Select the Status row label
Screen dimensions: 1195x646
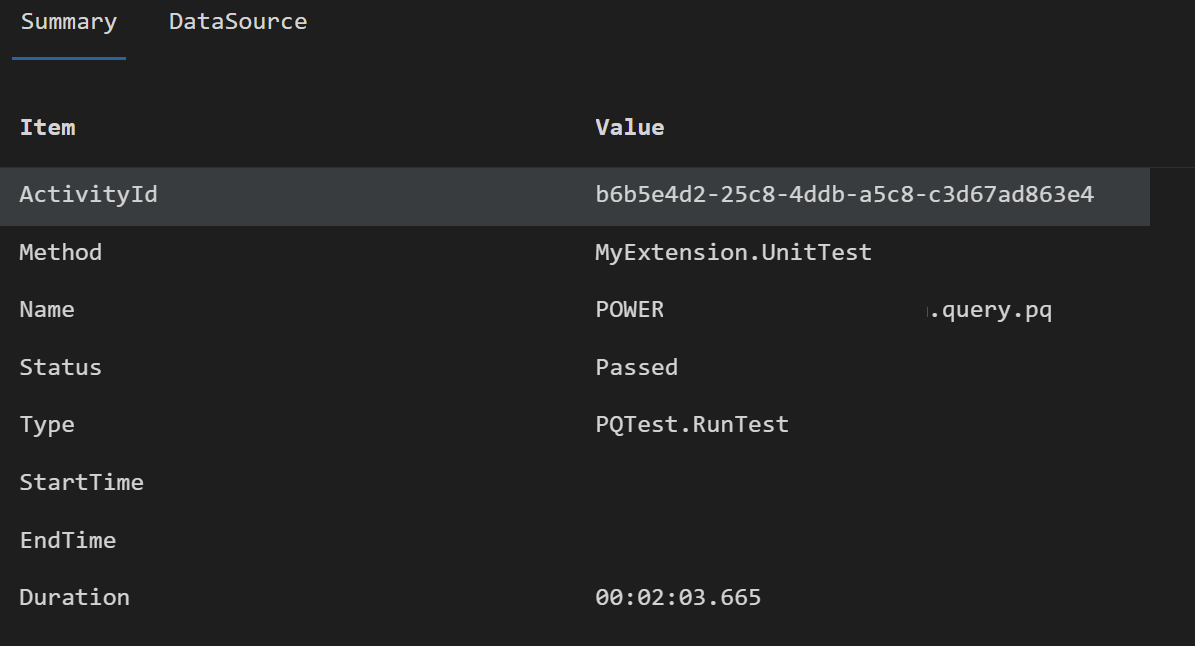click(60, 368)
